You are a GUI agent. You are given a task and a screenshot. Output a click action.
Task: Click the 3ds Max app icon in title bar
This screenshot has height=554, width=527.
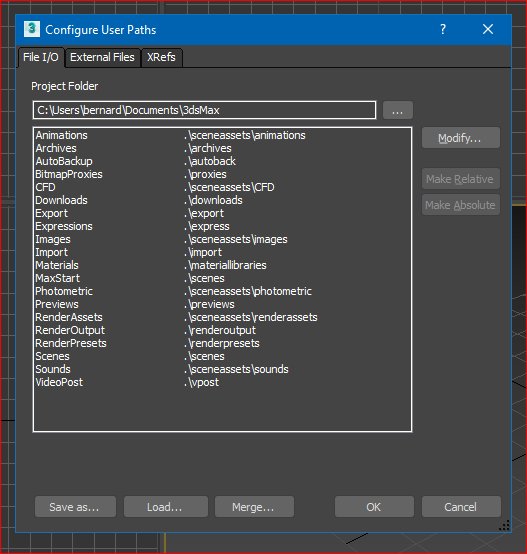coord(32,29)
